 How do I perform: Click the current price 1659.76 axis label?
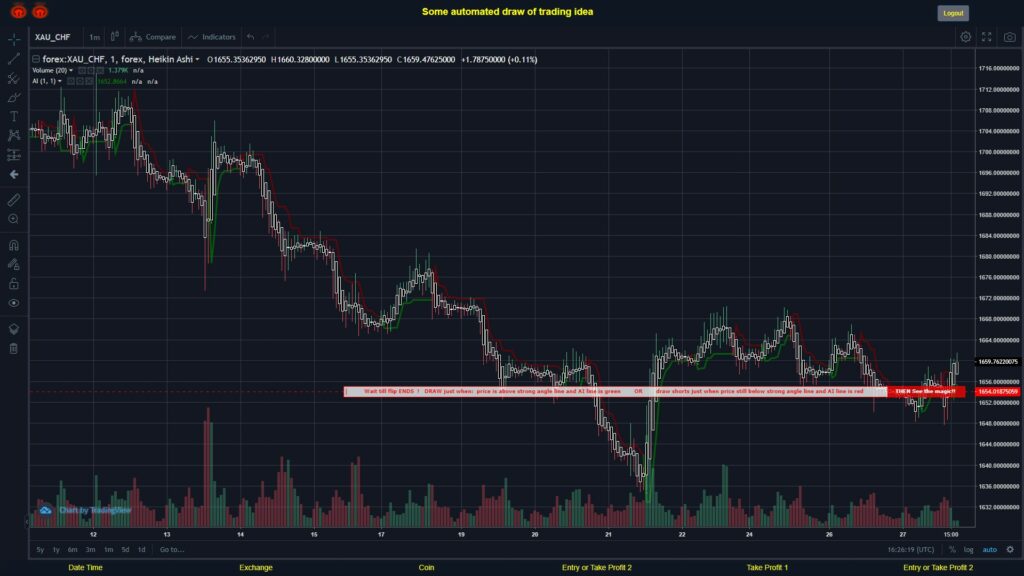(x=998, y=361)
